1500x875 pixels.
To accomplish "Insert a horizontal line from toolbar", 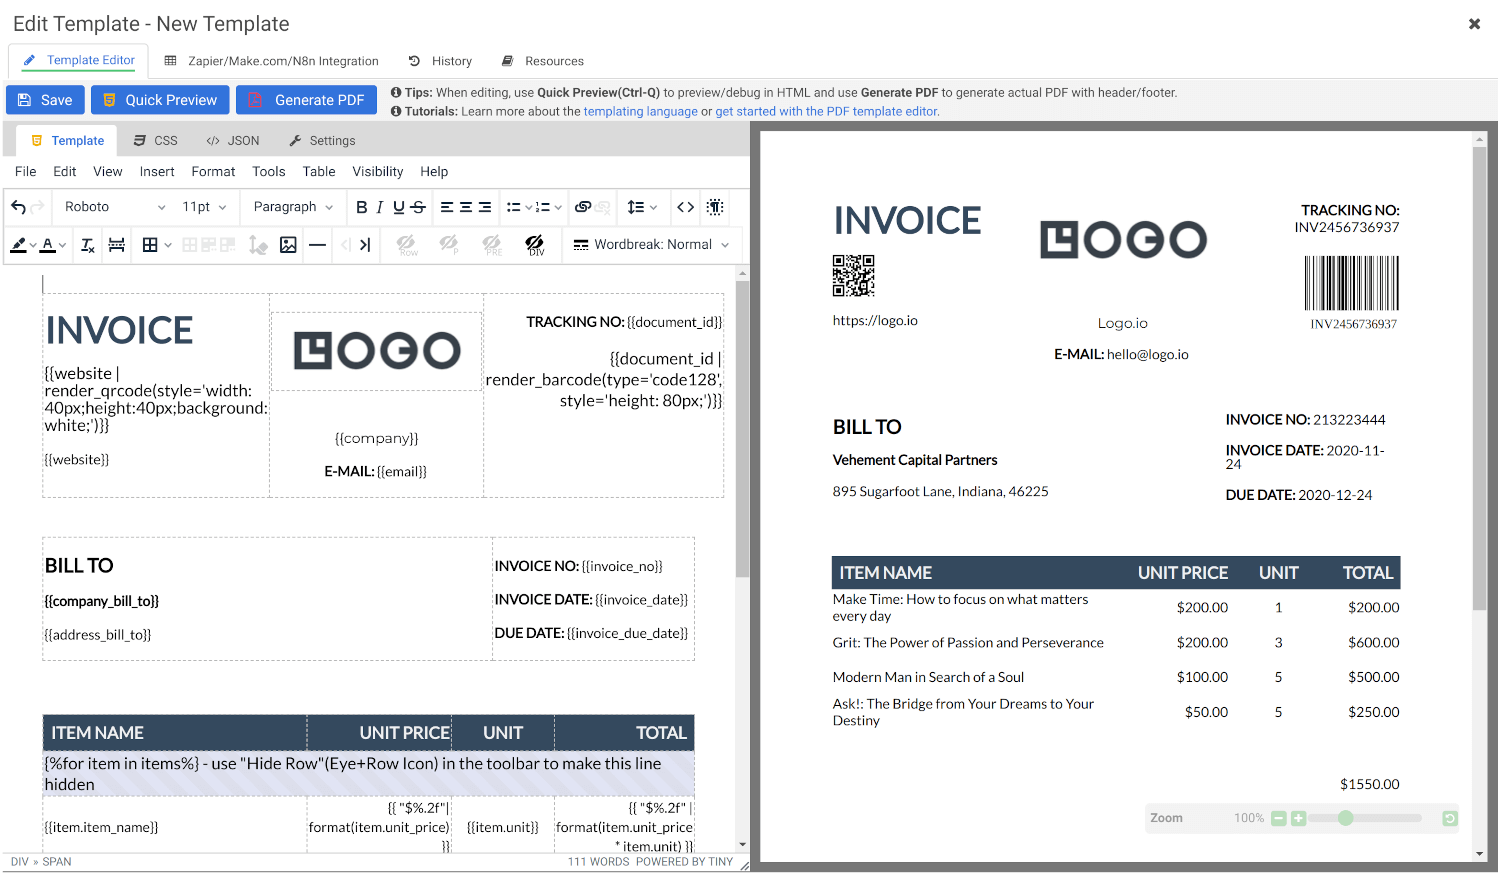I will [317, 245].
